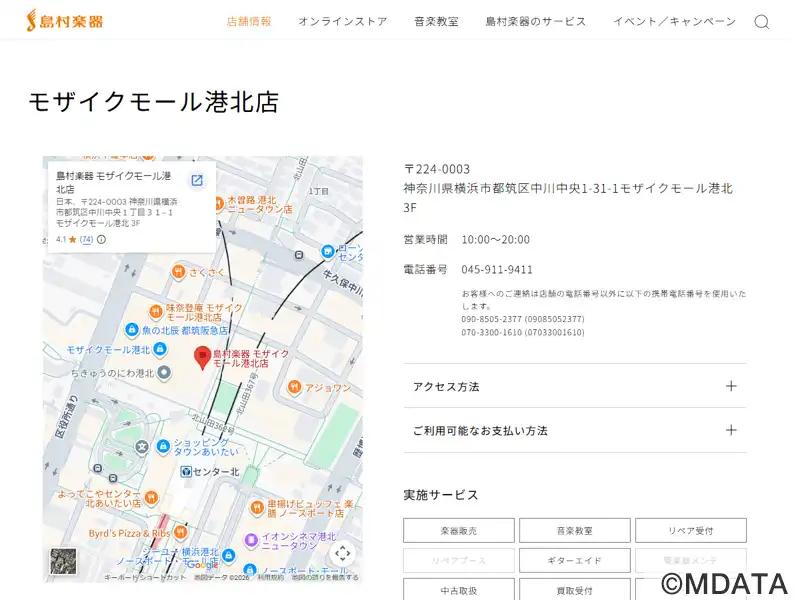Click the Aeon Cinema Kohoku marker
Image resolution: width=800 pixels, height=600 pixels.
click(252, 539)
